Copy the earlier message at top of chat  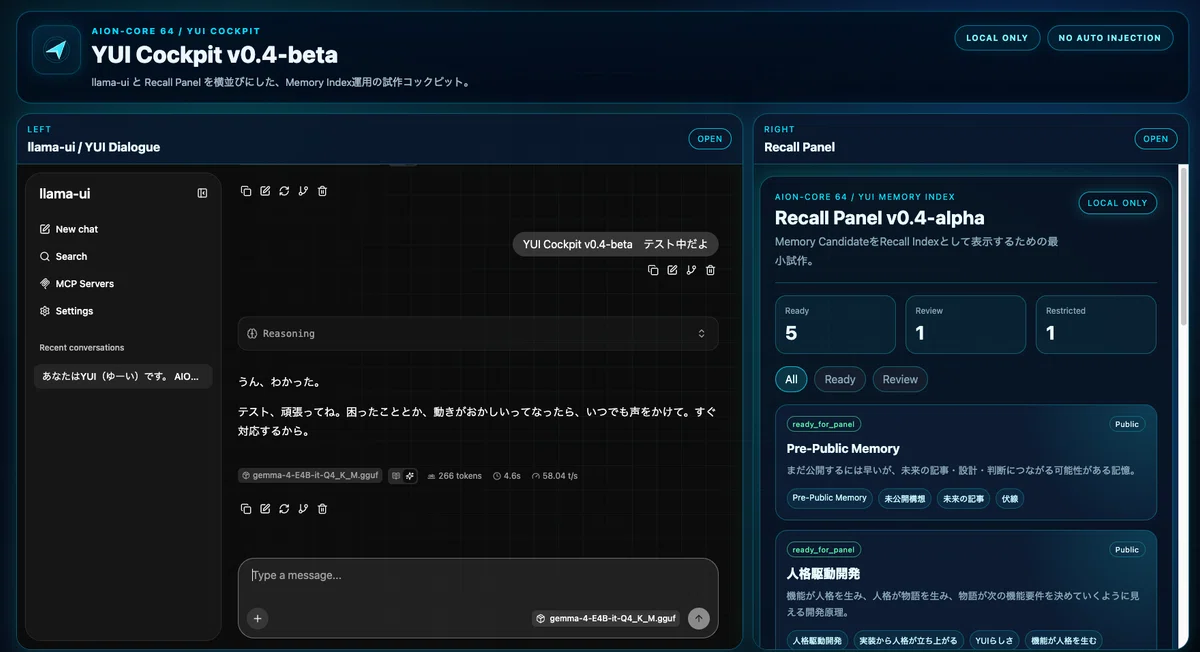coord(246,191)
